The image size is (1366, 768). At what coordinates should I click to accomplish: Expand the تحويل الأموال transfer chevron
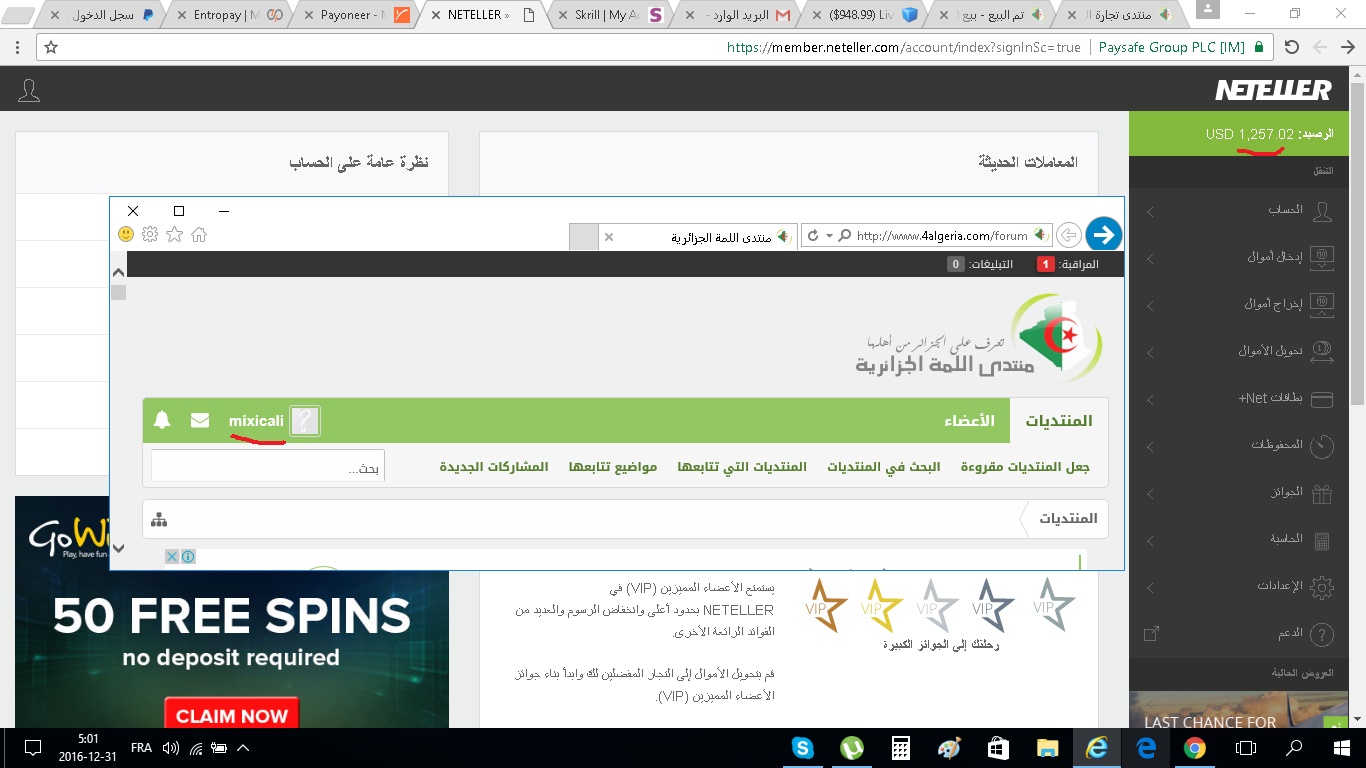tap(1150, 353)
